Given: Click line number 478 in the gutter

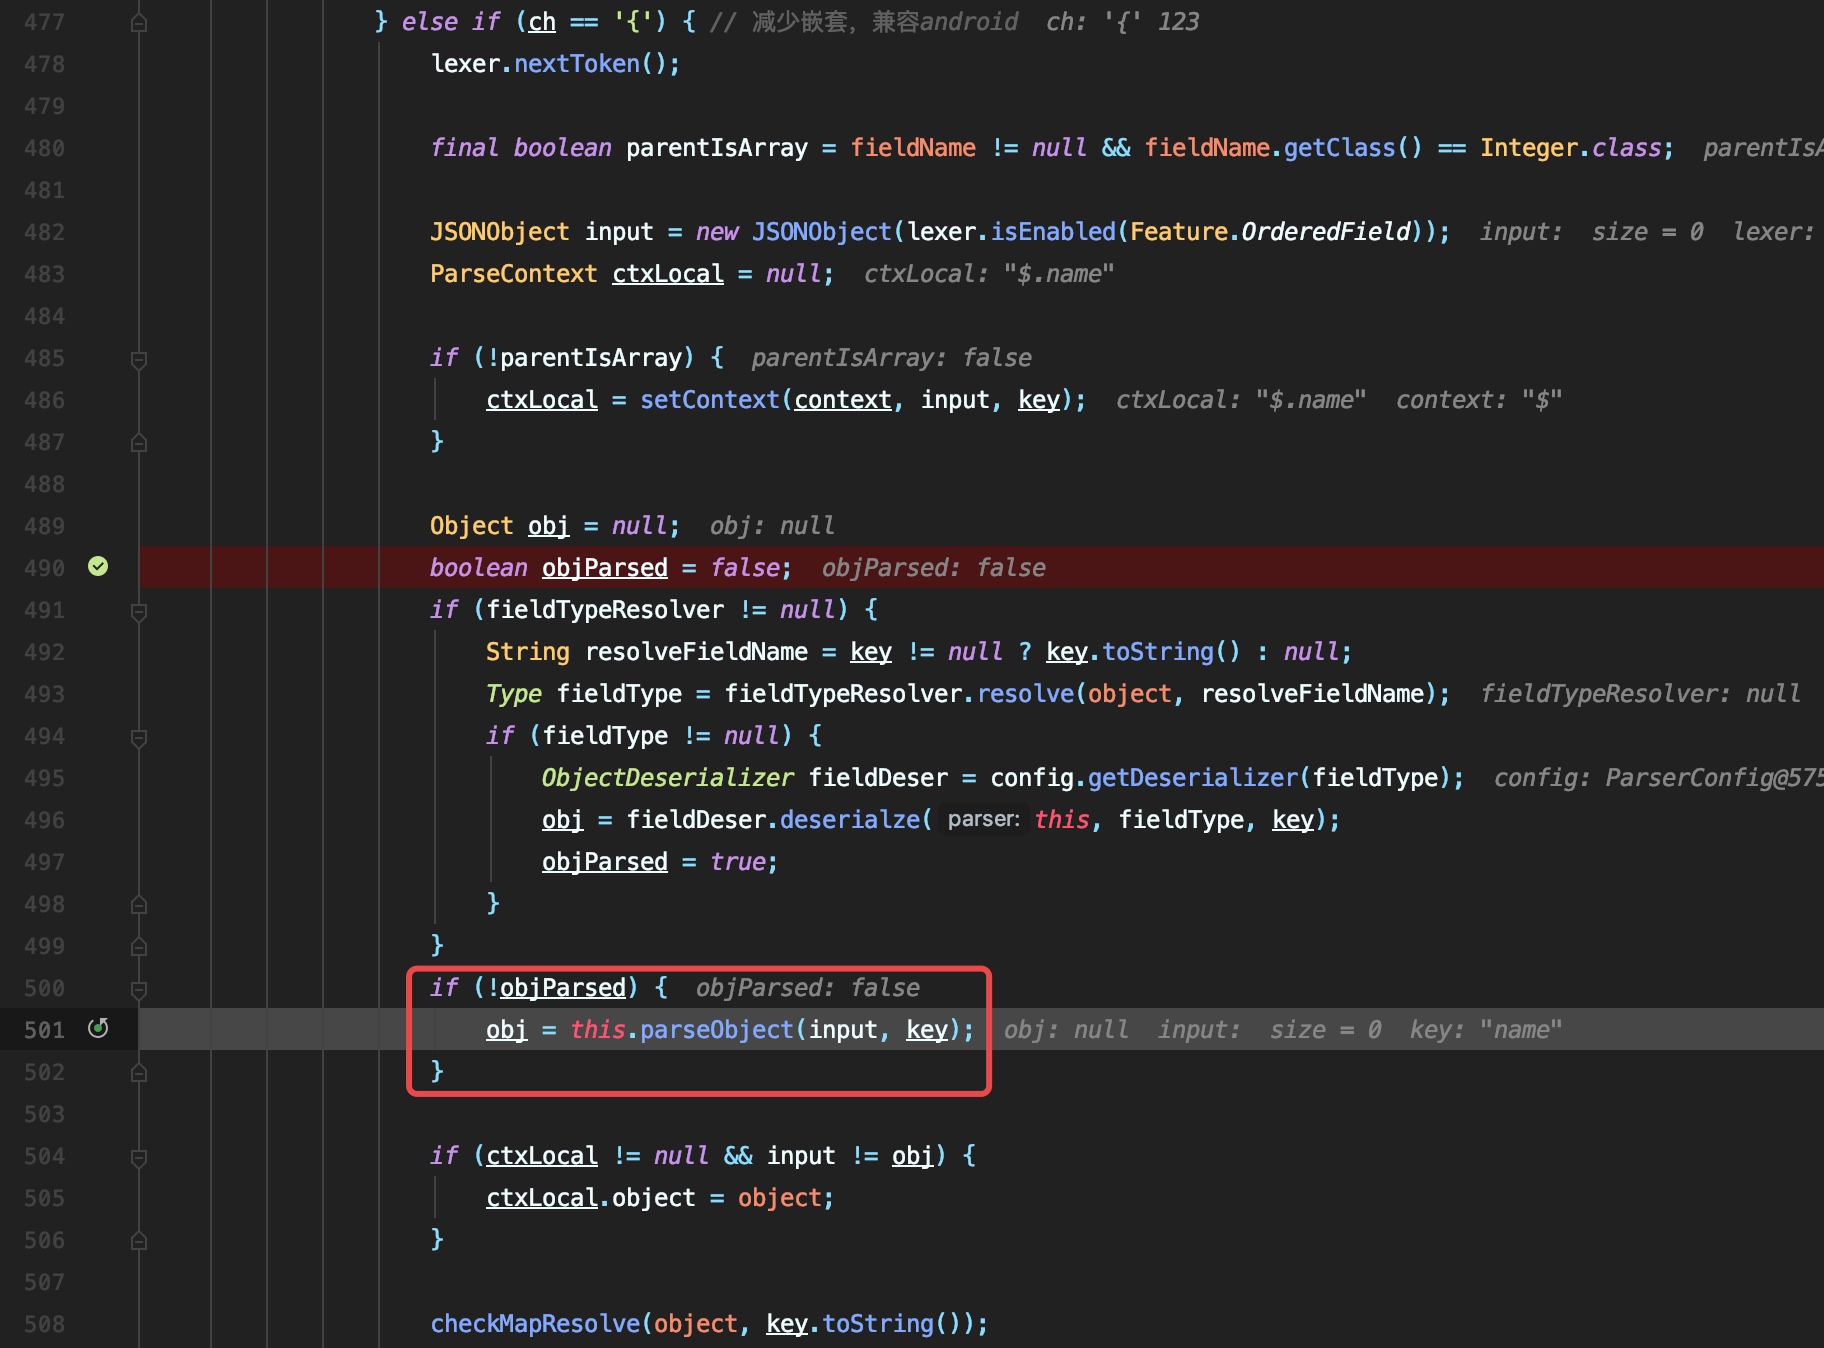Looking at the screenshot, I should pos(44,64).
